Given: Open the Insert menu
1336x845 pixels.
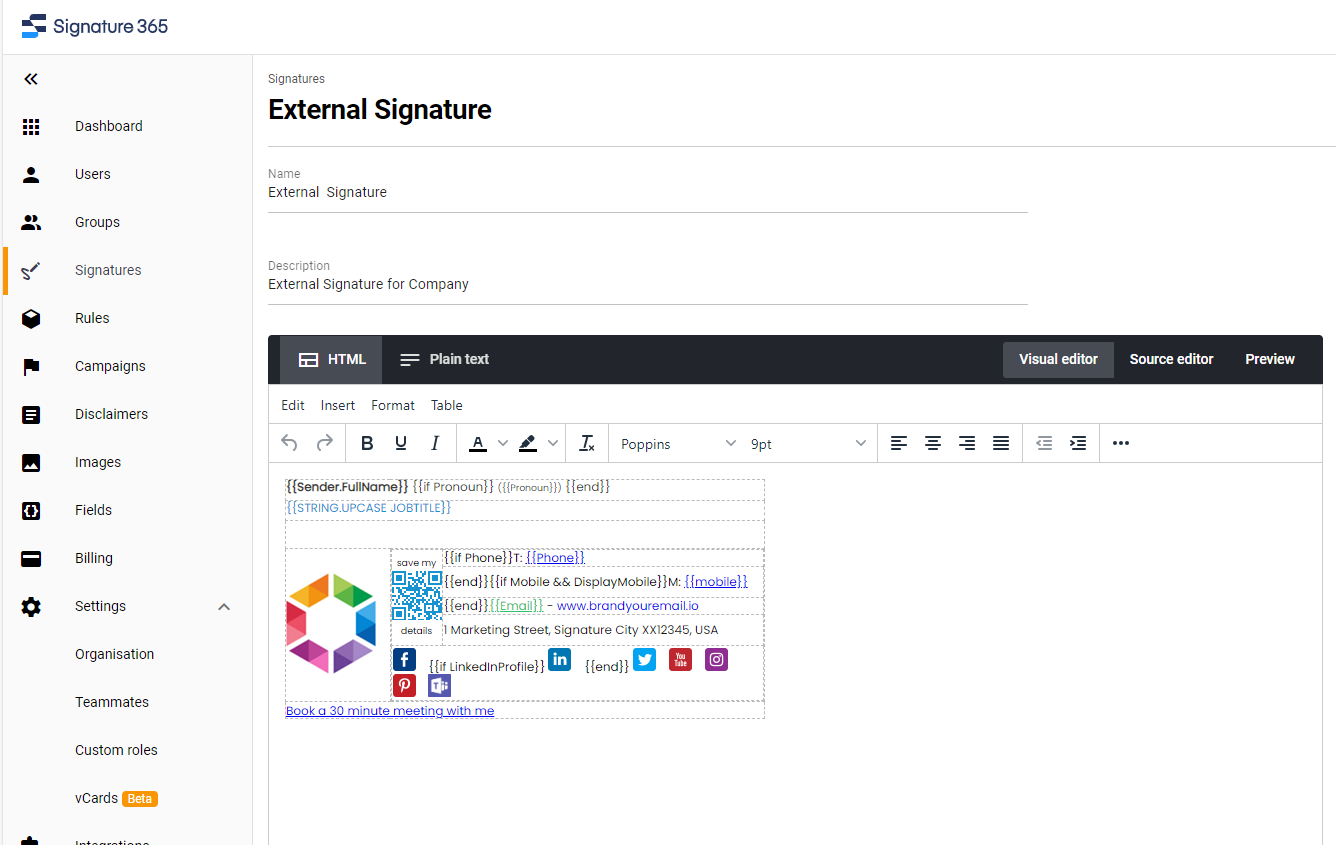Looking at the screenshot, I should 338,405.
